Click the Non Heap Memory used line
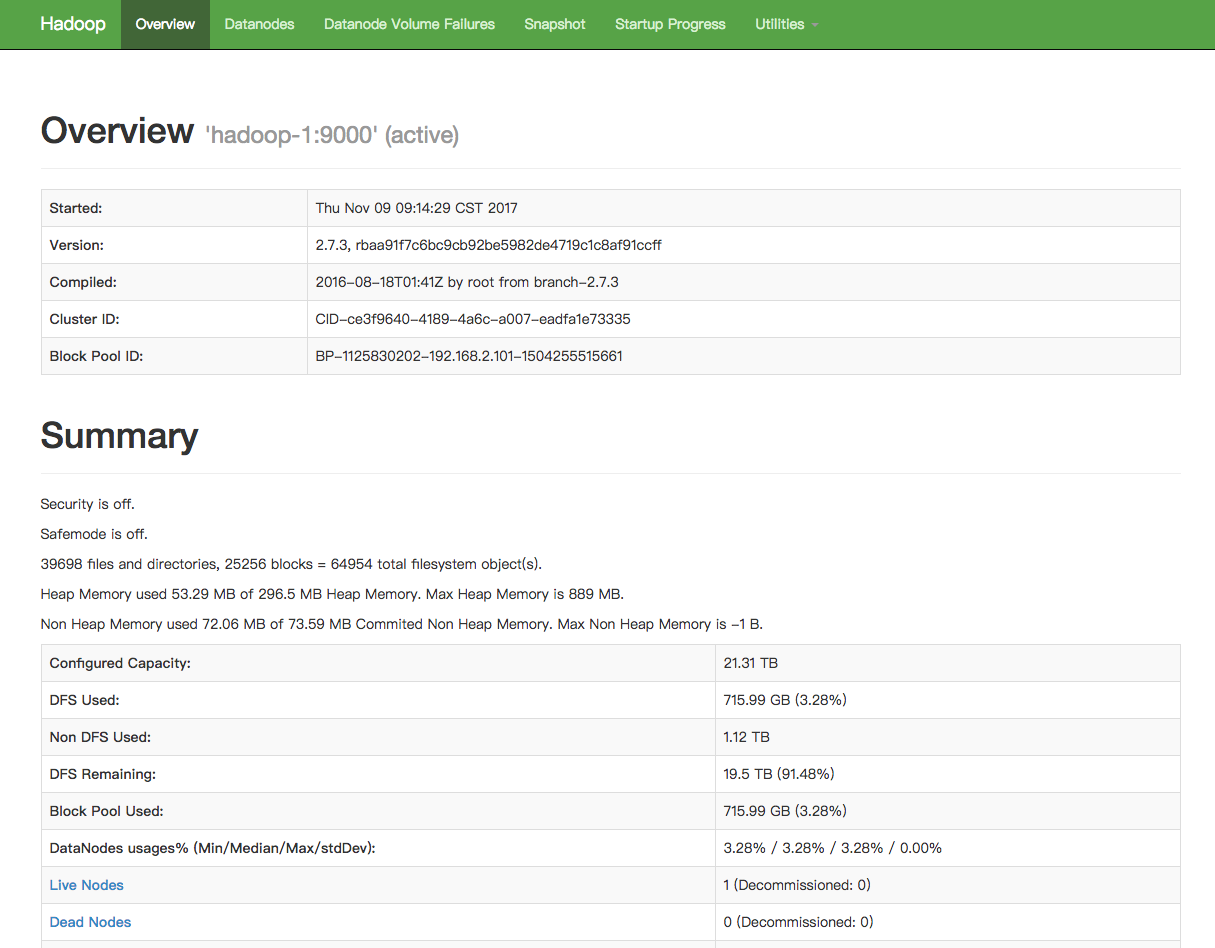 pyautogui.click(x=401, y=624)
